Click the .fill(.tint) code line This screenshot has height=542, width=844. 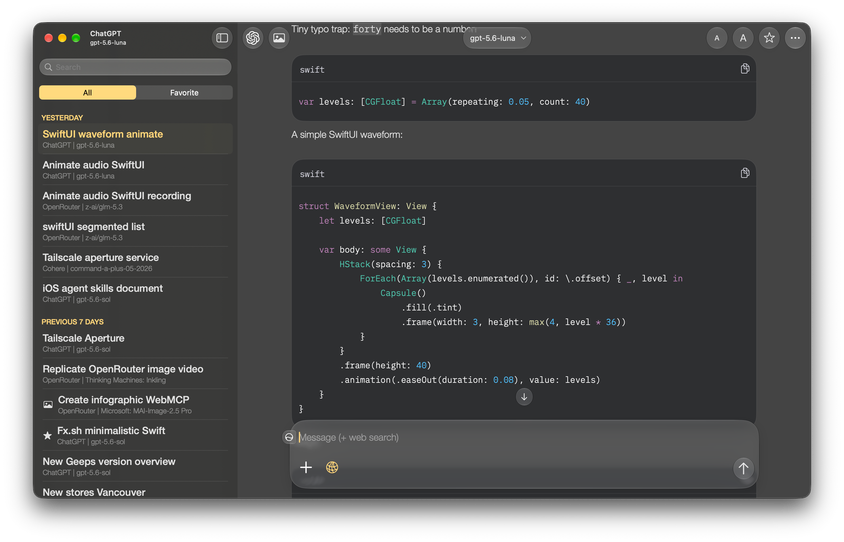431,307
